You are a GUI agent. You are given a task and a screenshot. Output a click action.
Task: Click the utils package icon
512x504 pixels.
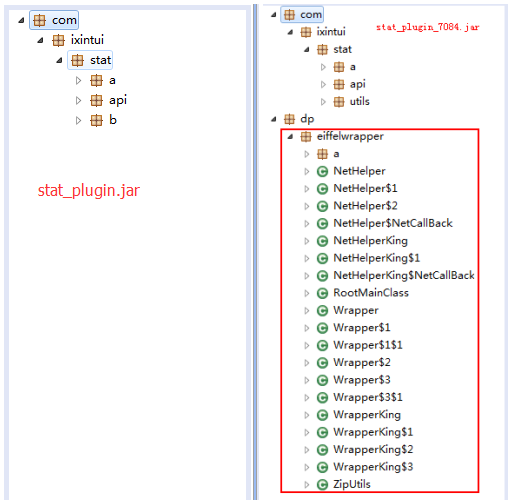point(339,102)
